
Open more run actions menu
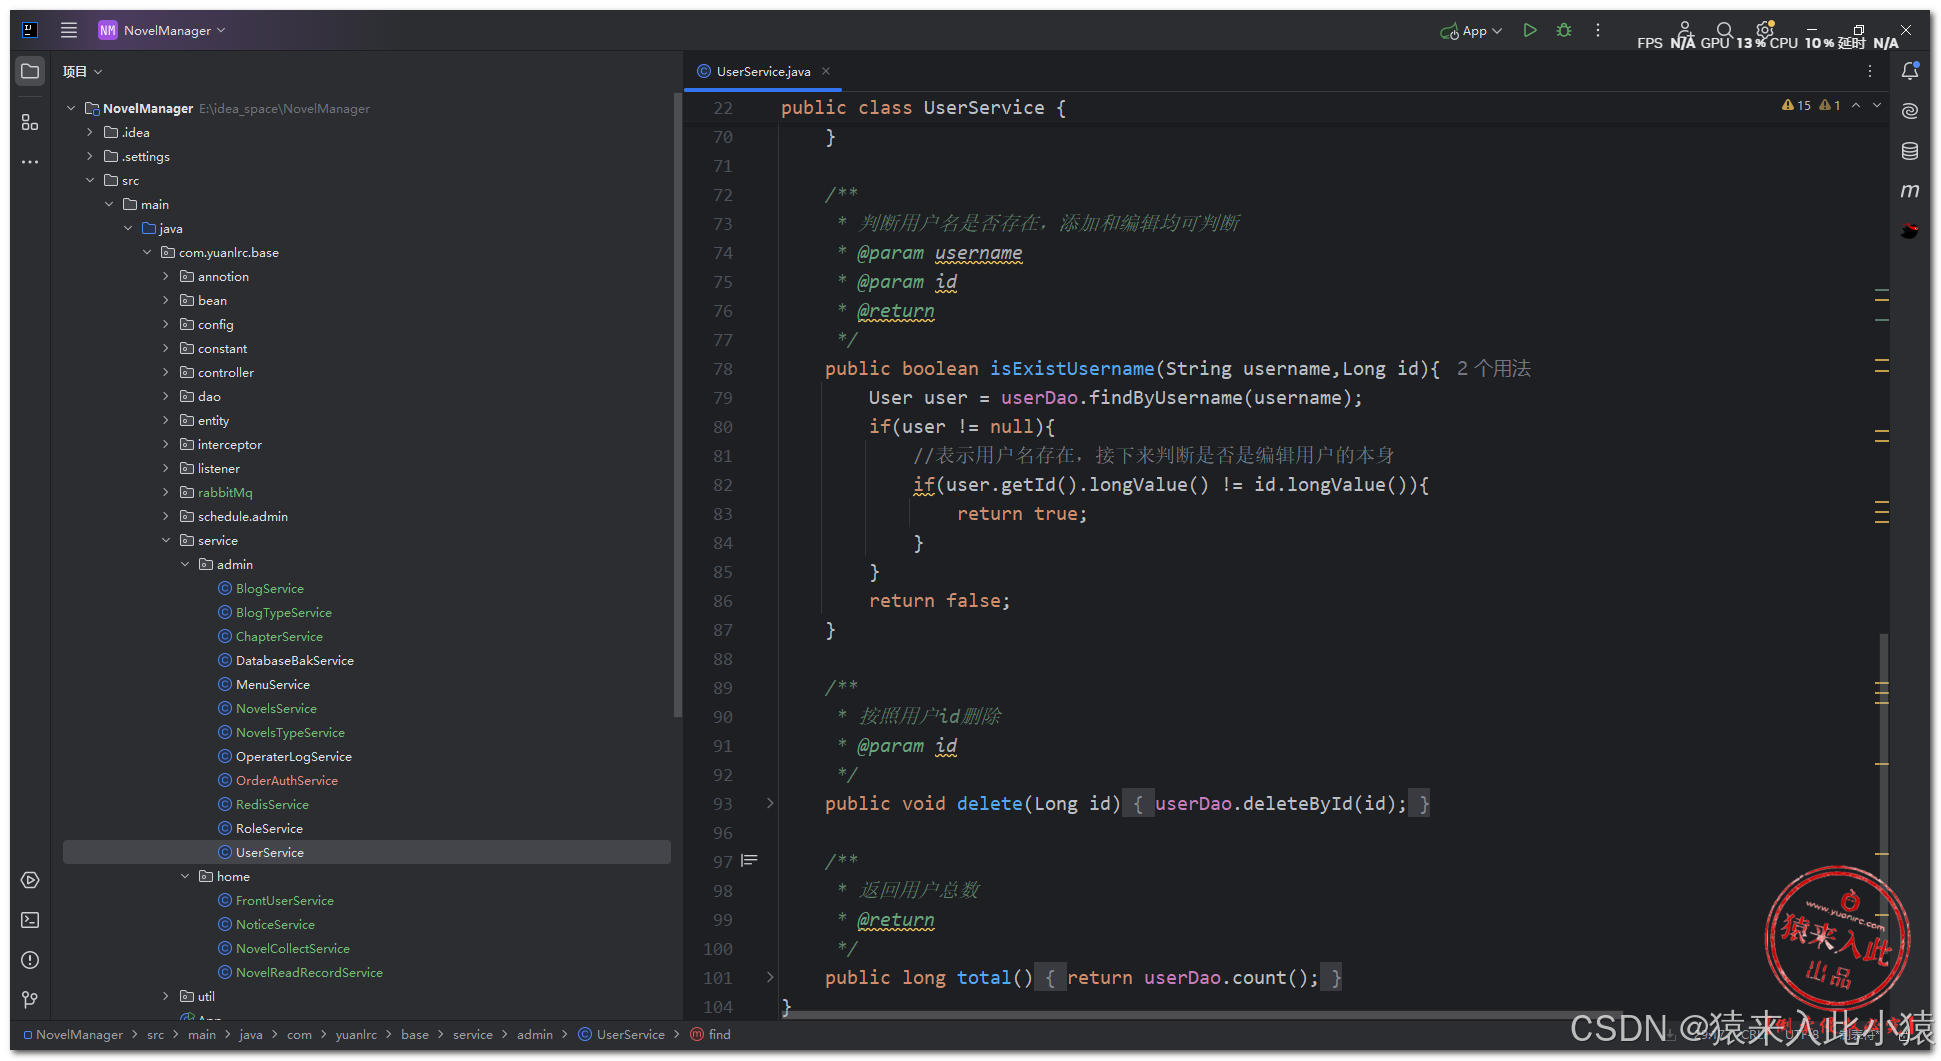[1598, 30]
